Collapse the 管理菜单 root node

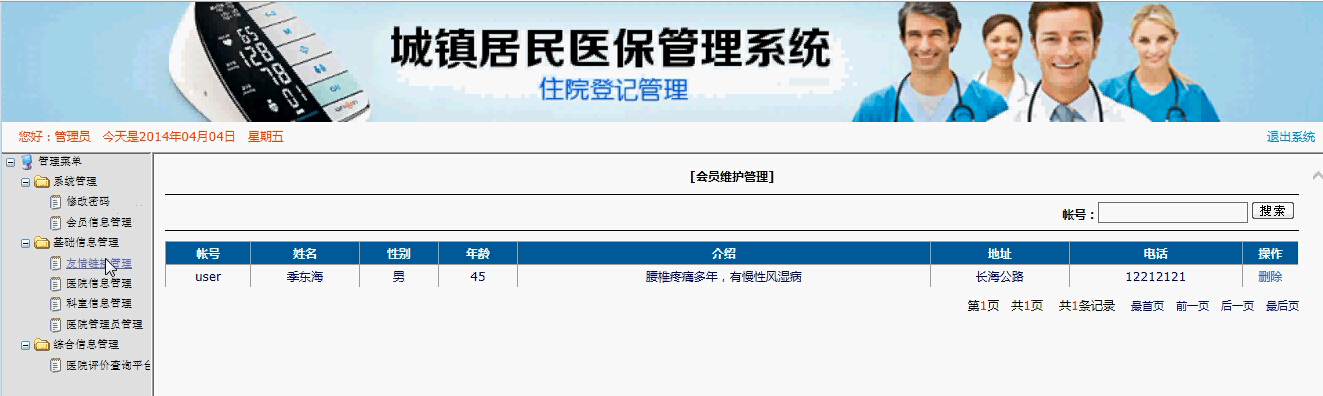tap(10, 162)
